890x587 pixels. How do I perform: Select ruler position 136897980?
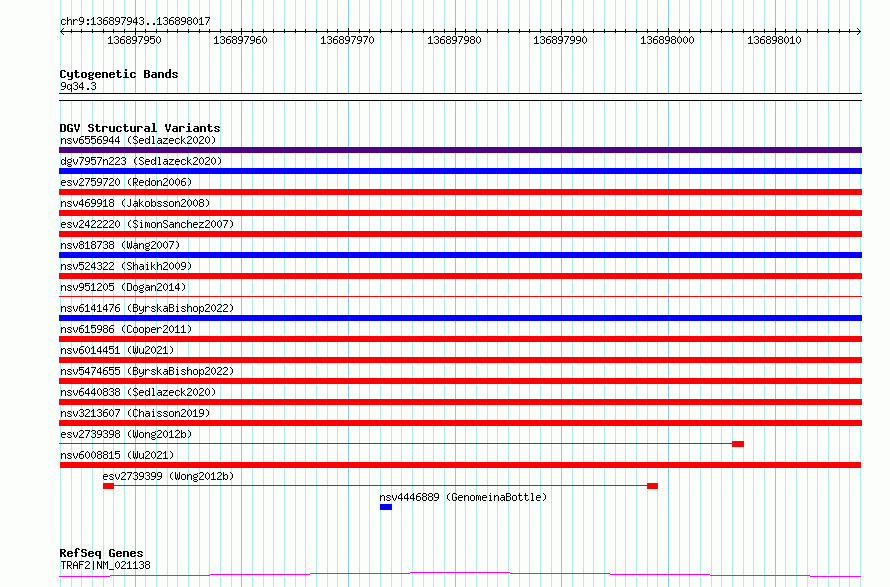pyautogui.click(x=454, y=40)
